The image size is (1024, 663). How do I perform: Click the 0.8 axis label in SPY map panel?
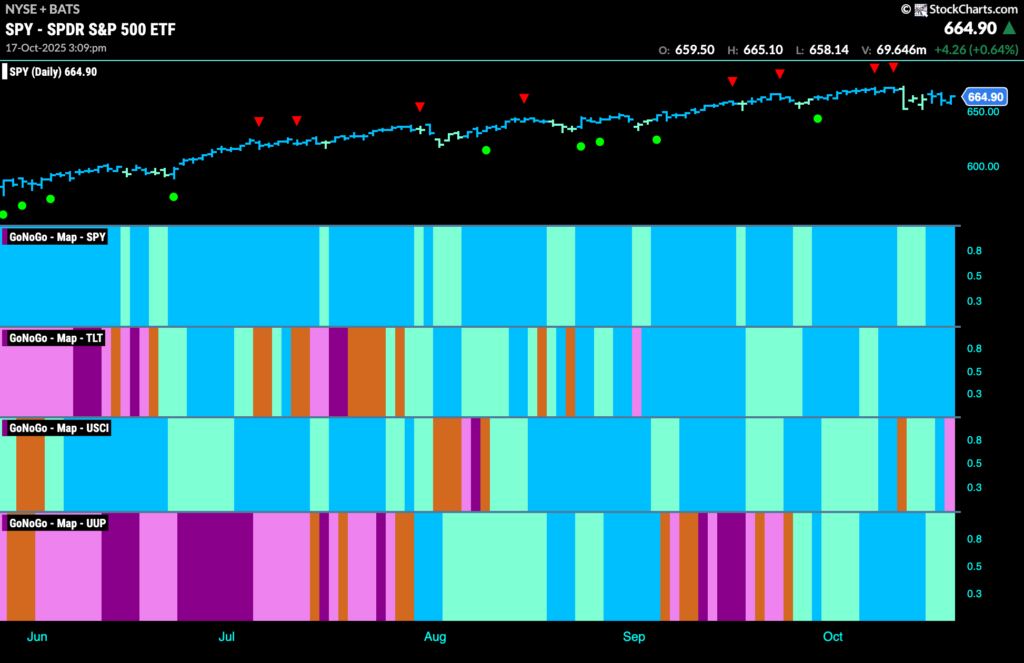coord(974,251)
